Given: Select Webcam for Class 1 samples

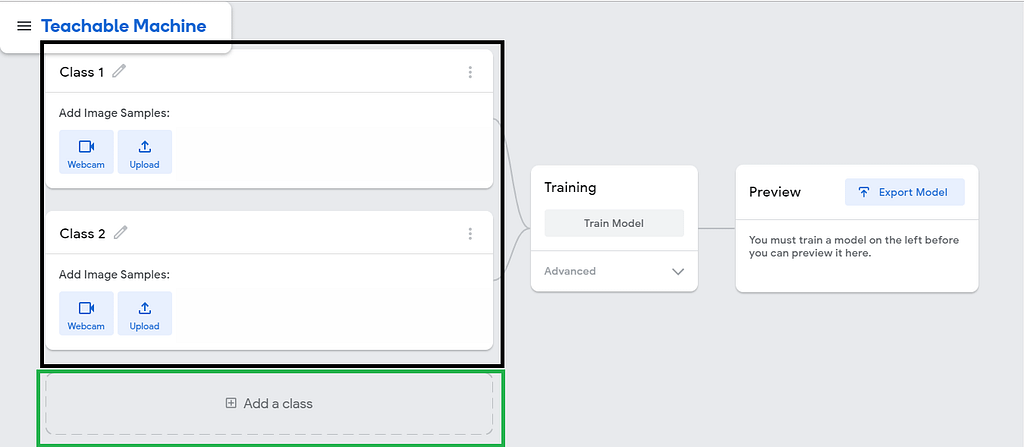Looking at the screenshot, I should [86, 152].
